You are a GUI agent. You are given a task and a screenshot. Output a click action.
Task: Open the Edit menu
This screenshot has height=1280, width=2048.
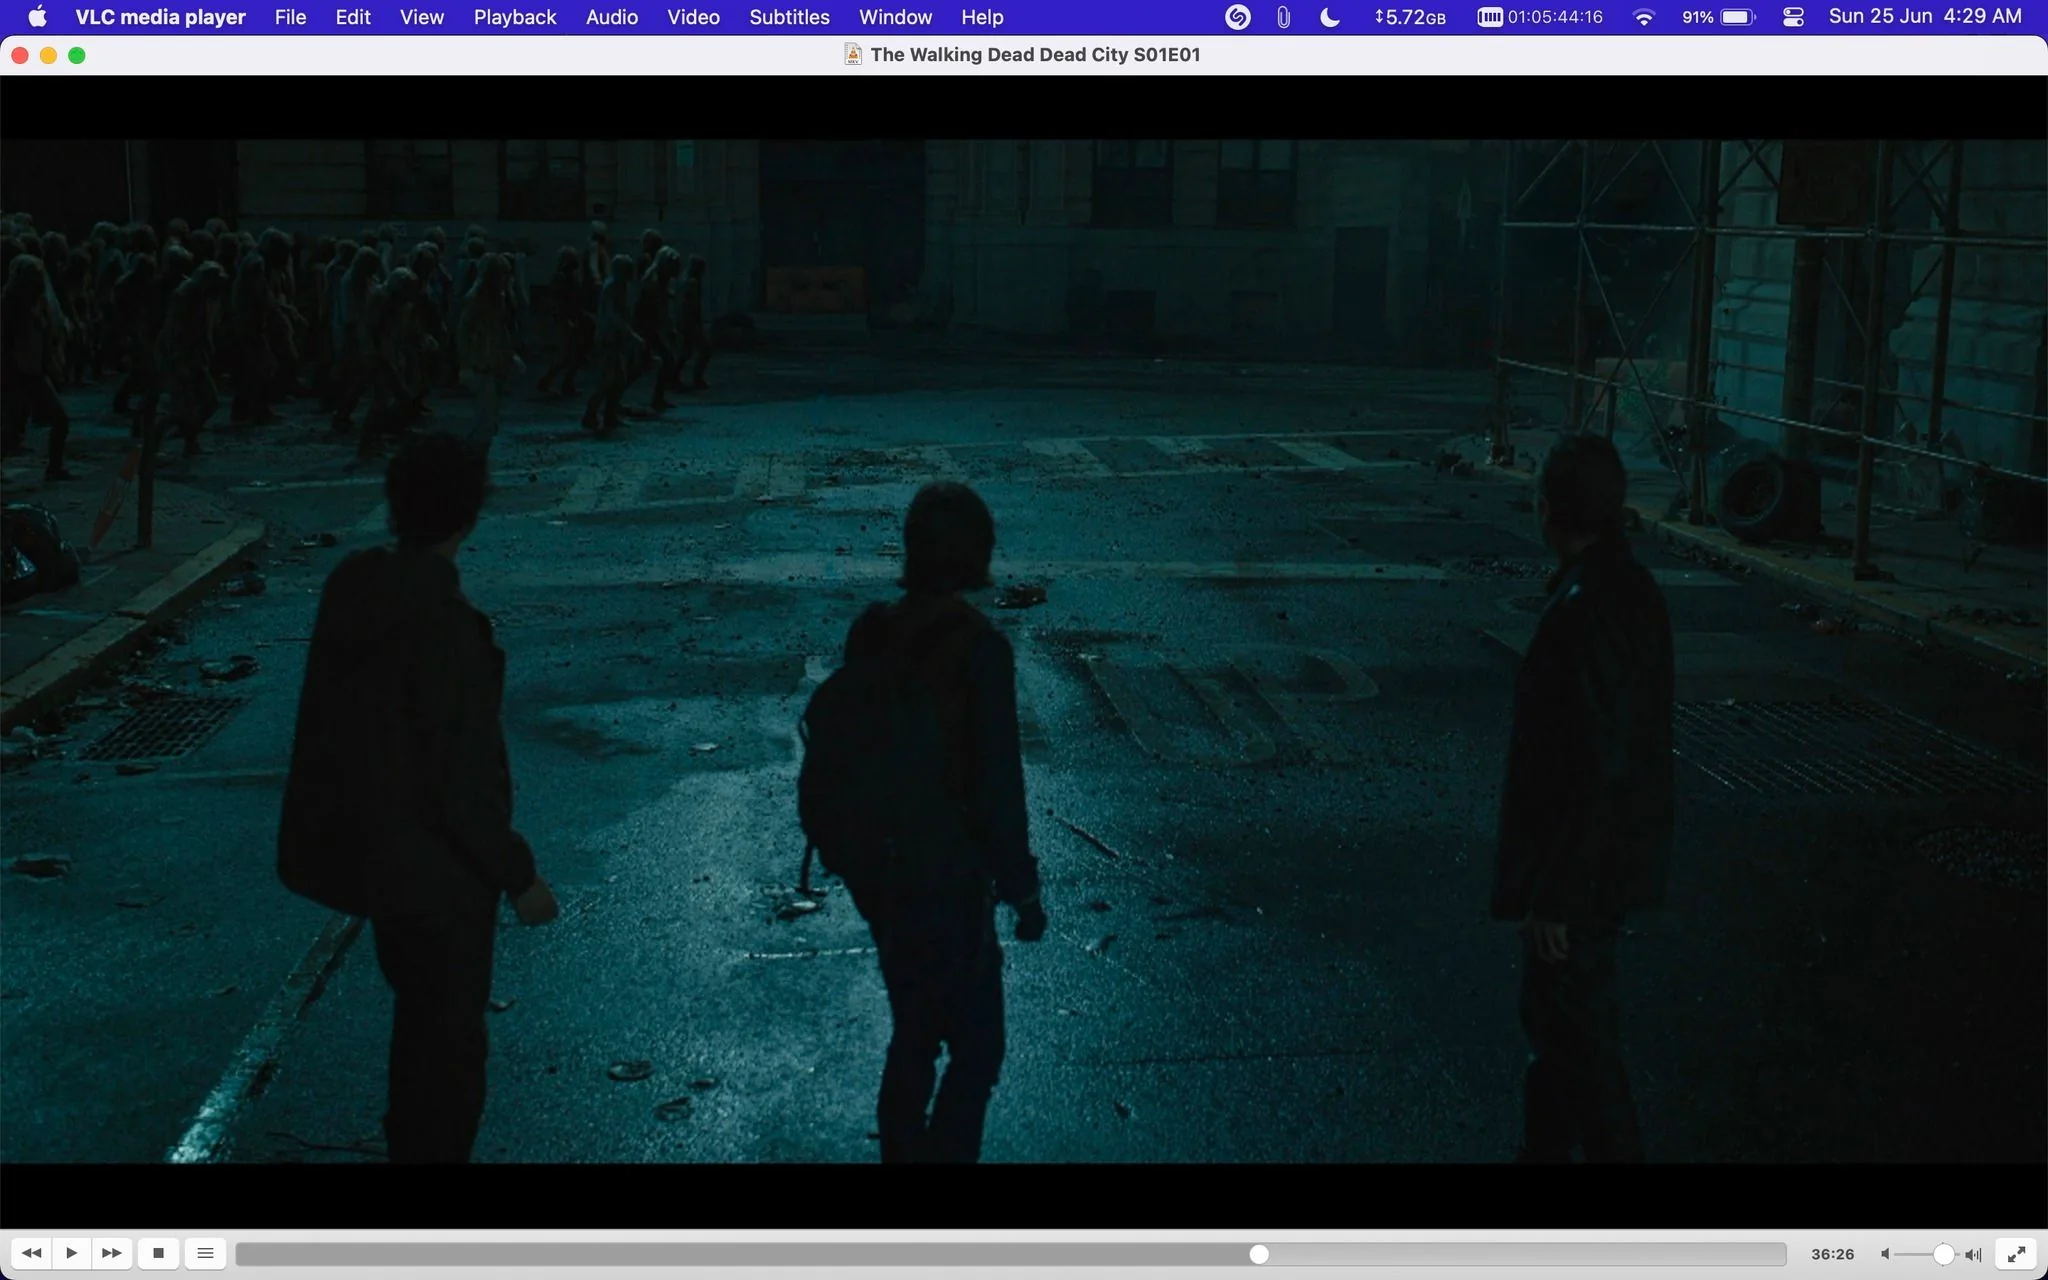coord(353,17)
